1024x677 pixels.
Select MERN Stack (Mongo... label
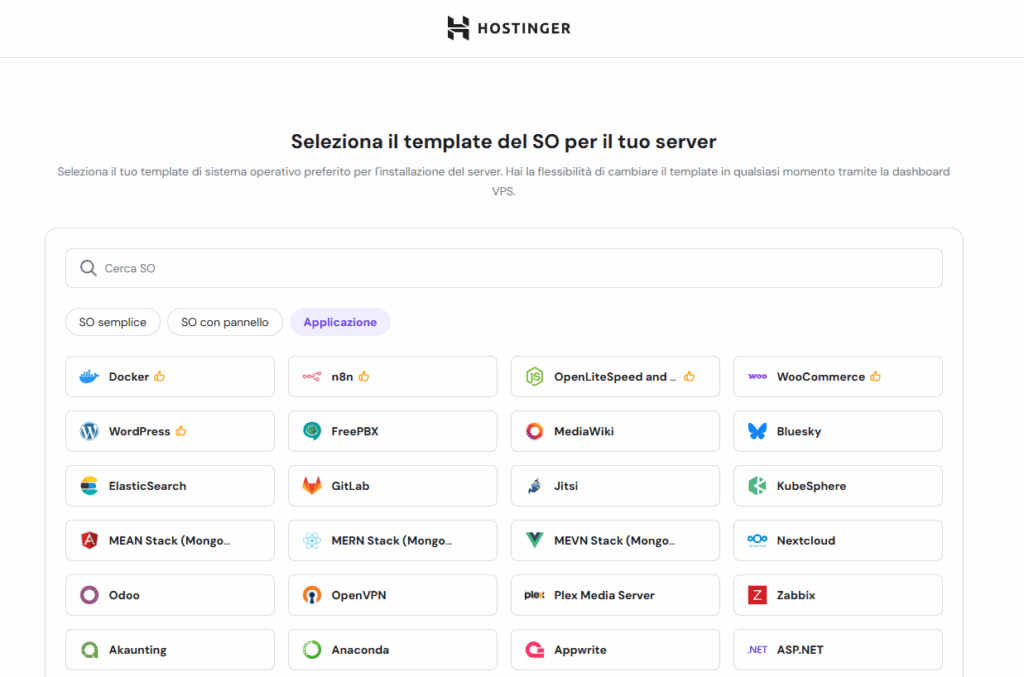(x=391, y=541)
